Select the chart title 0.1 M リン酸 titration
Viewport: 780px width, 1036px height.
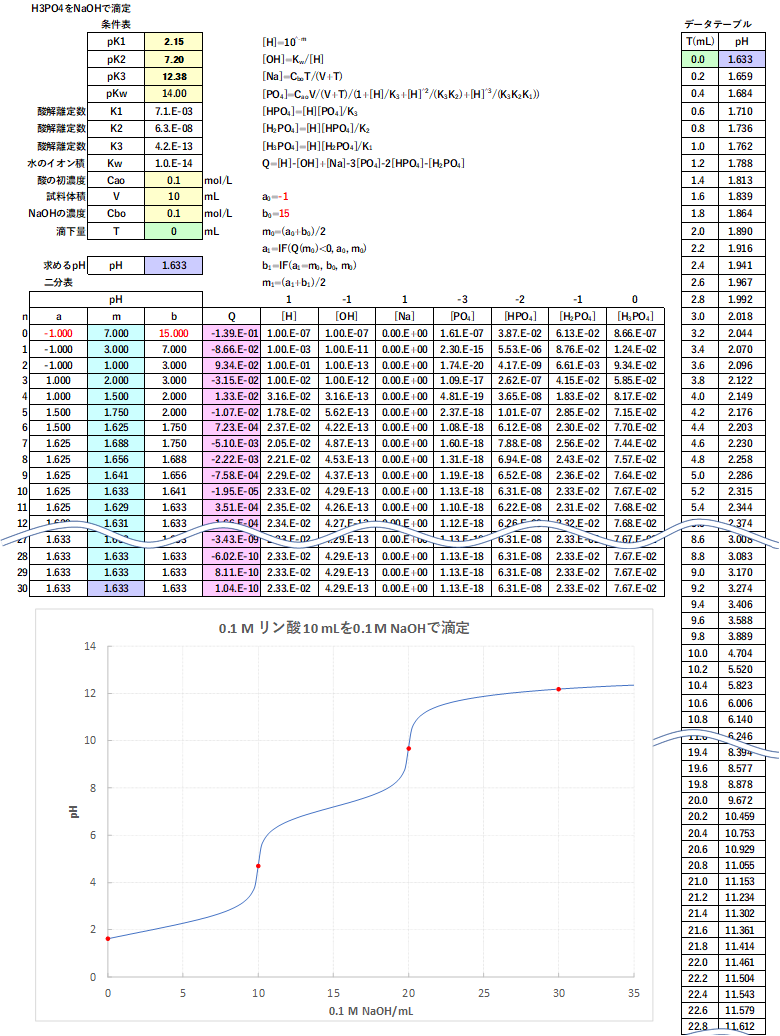click(344, 628)
